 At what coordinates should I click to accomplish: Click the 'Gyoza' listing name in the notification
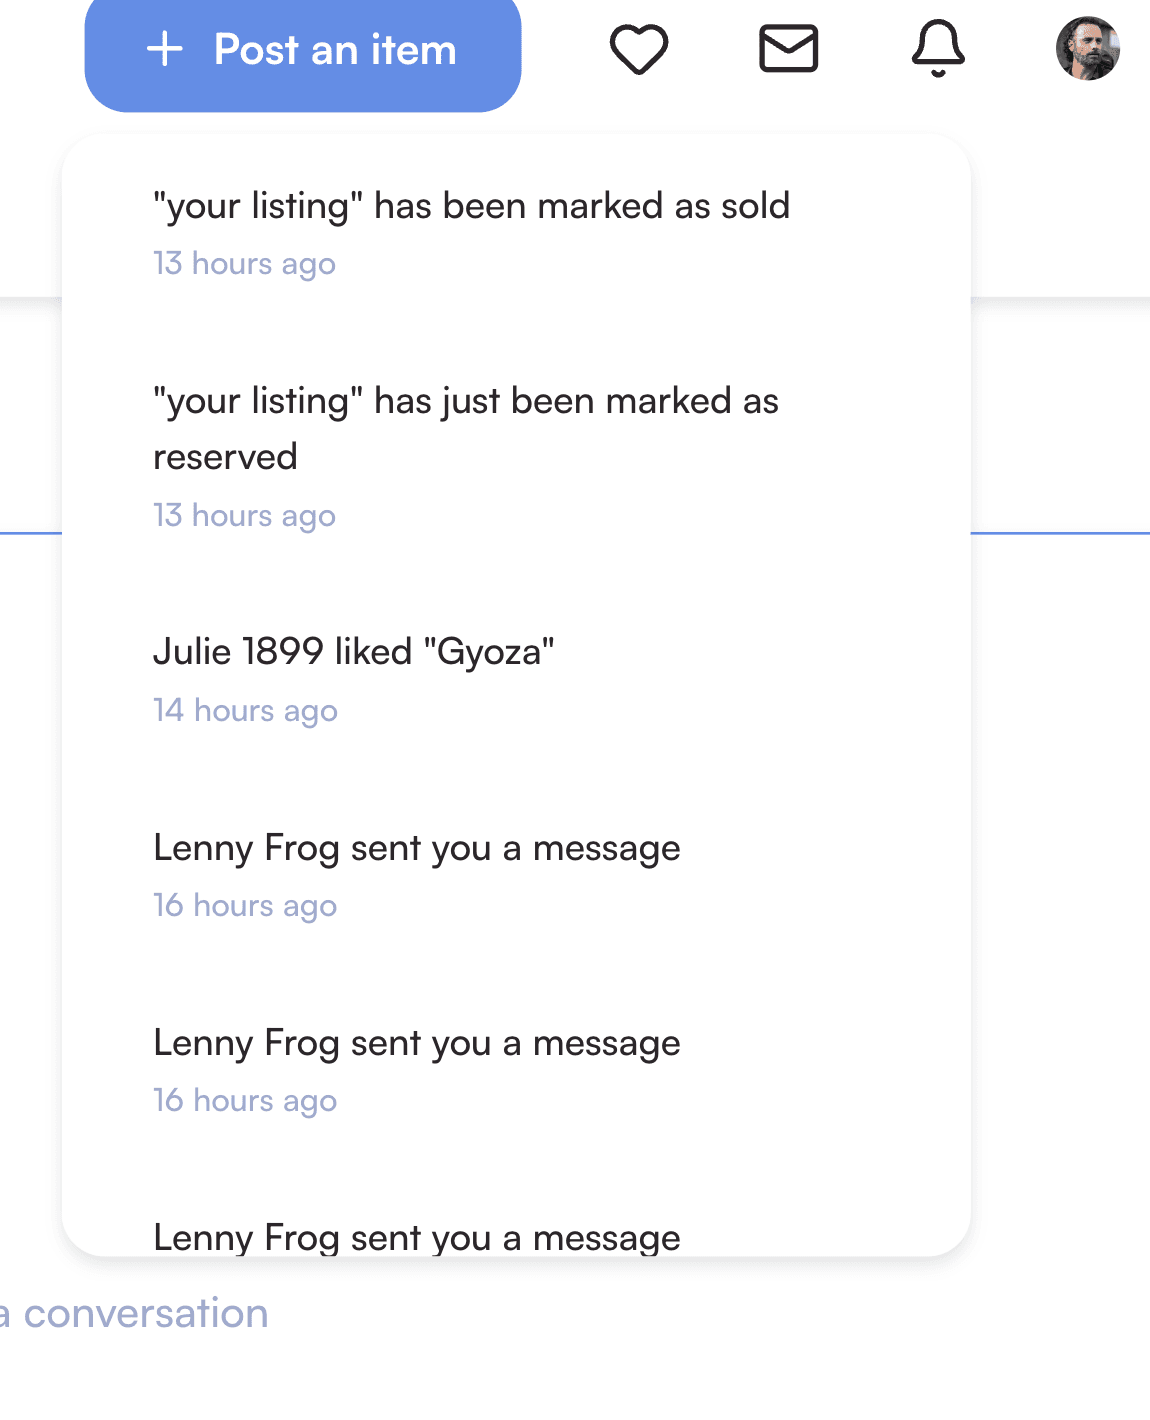[x=489, y=653]
